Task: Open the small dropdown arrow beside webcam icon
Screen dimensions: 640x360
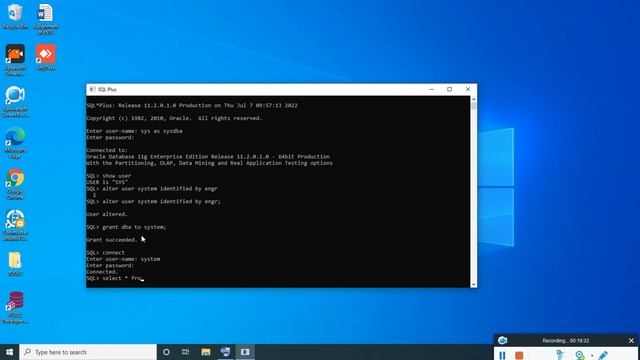Action: tap(592, 356)
